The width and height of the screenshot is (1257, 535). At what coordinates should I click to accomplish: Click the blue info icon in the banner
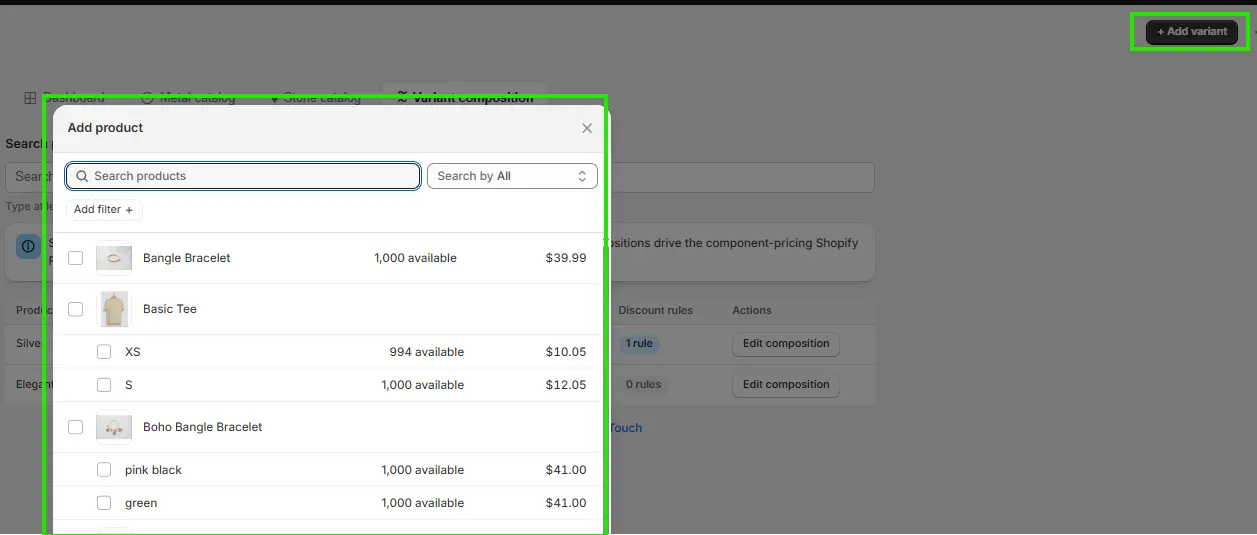click(29, 245)
